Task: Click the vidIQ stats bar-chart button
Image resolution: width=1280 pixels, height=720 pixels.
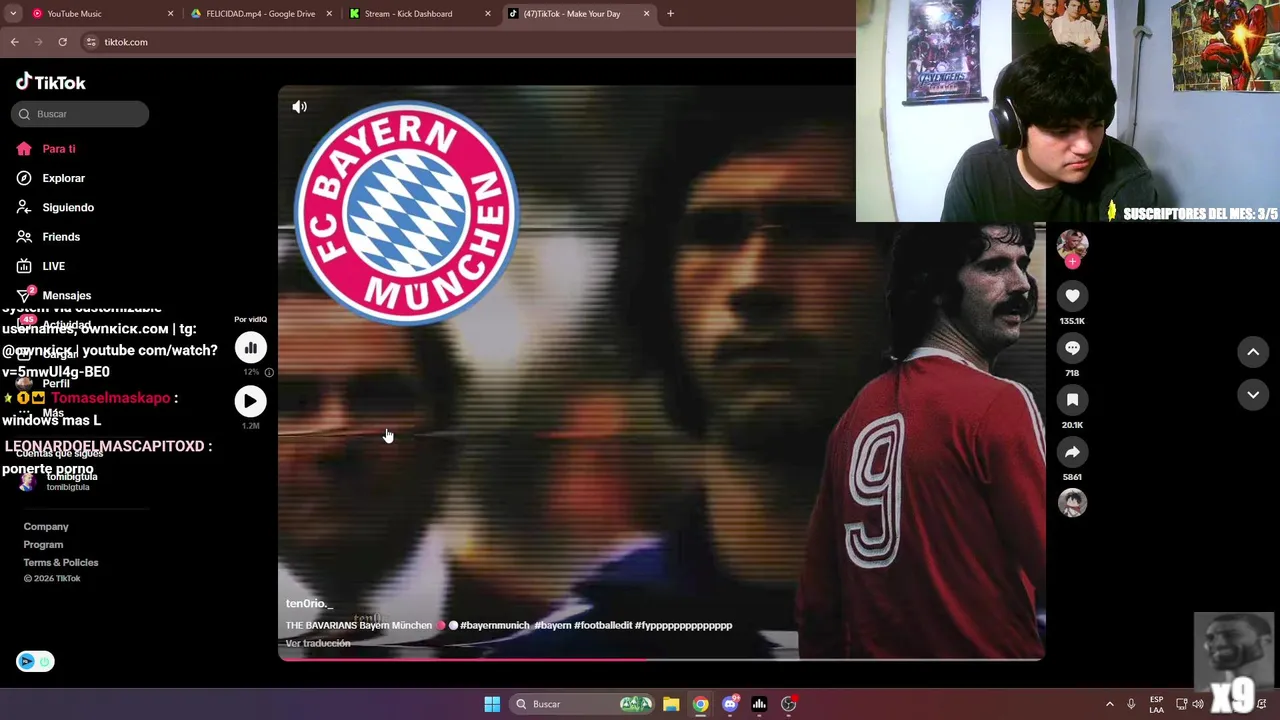Action: 250,347
